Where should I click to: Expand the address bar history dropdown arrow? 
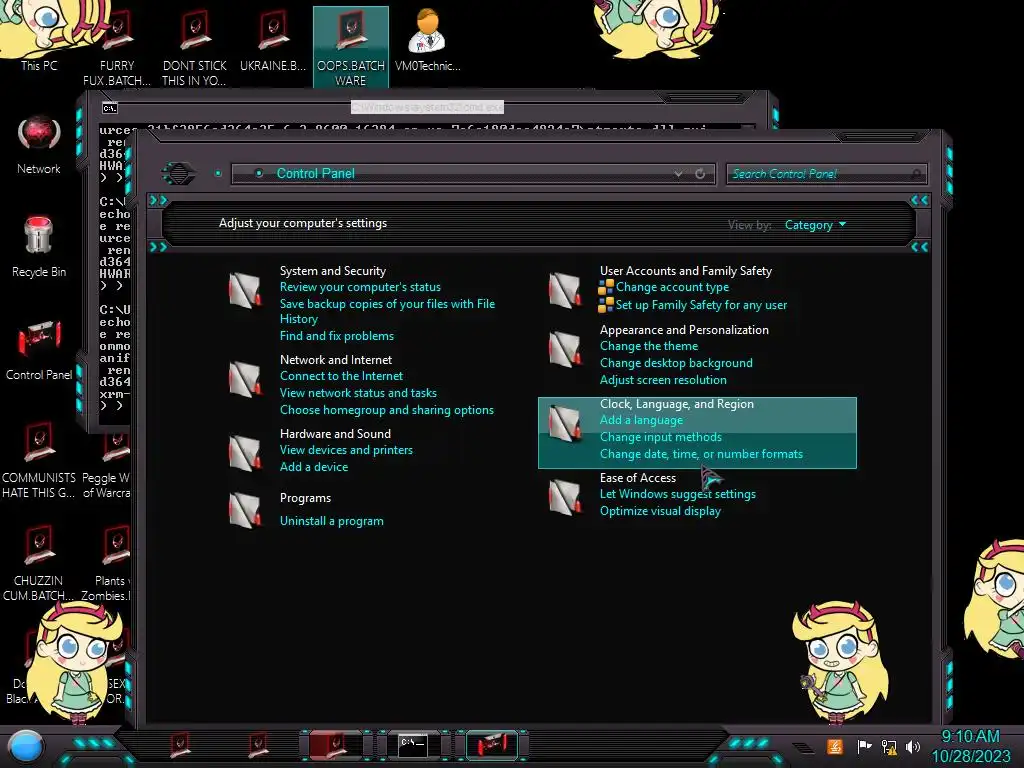[679, 174]
